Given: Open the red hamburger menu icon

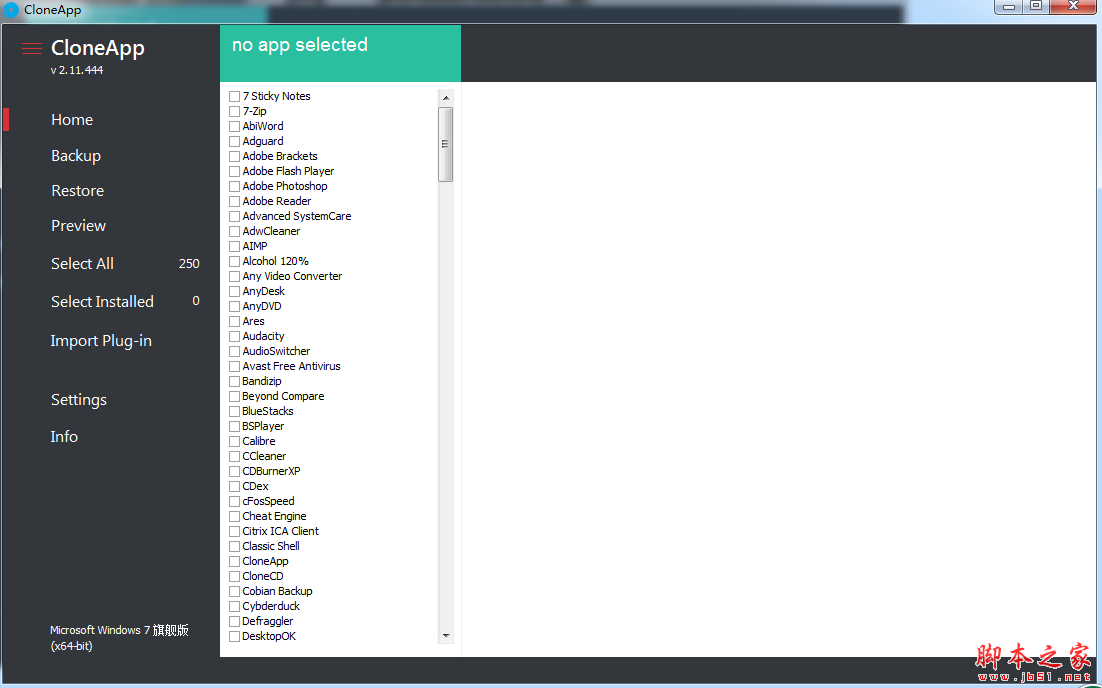Looking at the screenshot, I should [32, 48].
